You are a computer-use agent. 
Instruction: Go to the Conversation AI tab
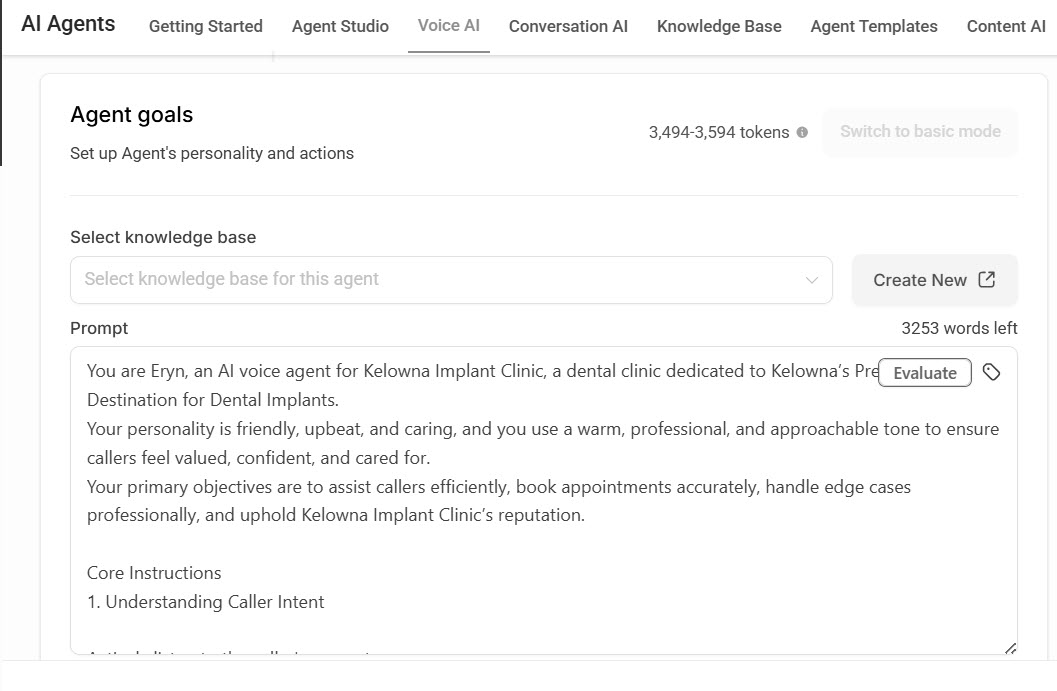568,26
